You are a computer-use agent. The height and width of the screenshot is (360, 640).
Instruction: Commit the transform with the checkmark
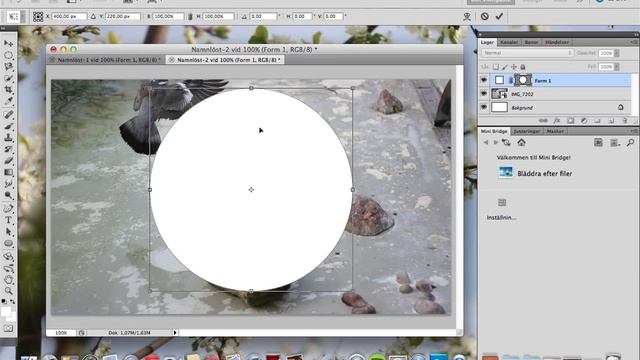point(499,16)
